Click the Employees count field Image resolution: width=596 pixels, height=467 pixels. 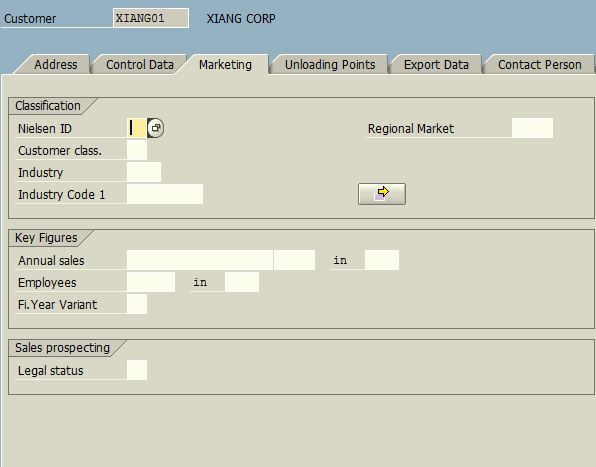[151, 282]
